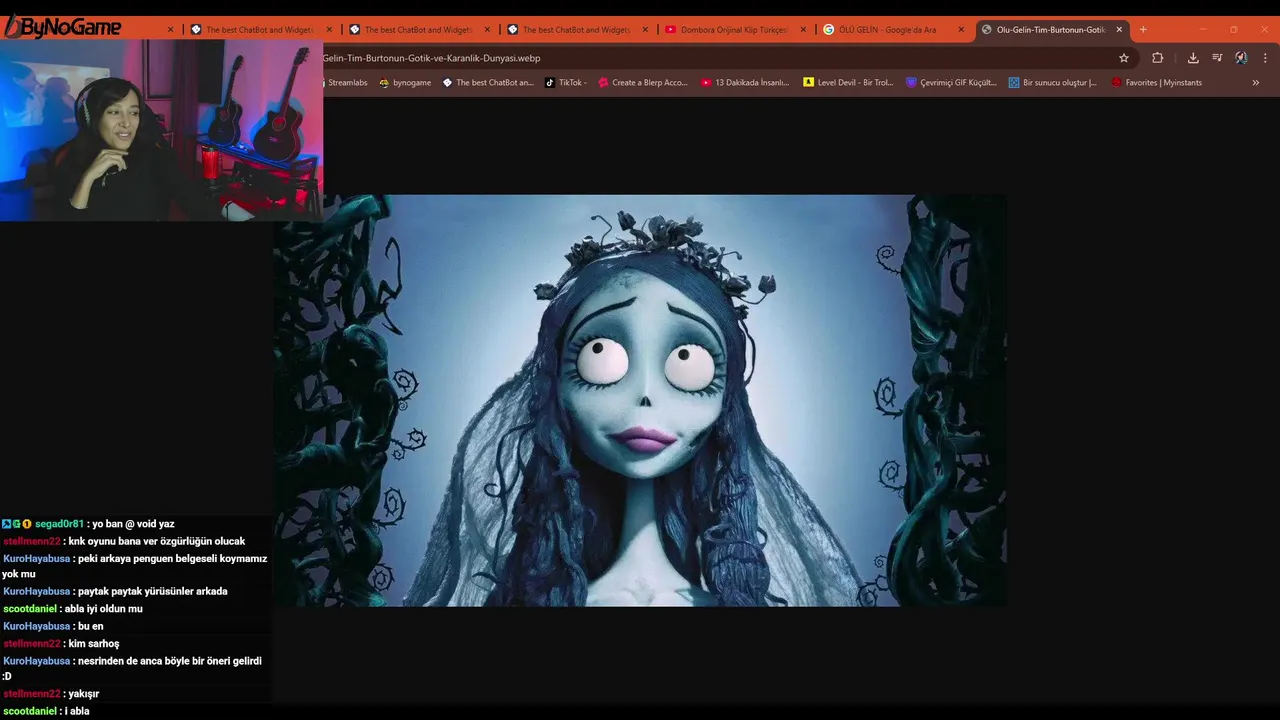Bookmark this page with the star icon
The width and height of the screenshot is (1280, 720).
[1124, 58]
